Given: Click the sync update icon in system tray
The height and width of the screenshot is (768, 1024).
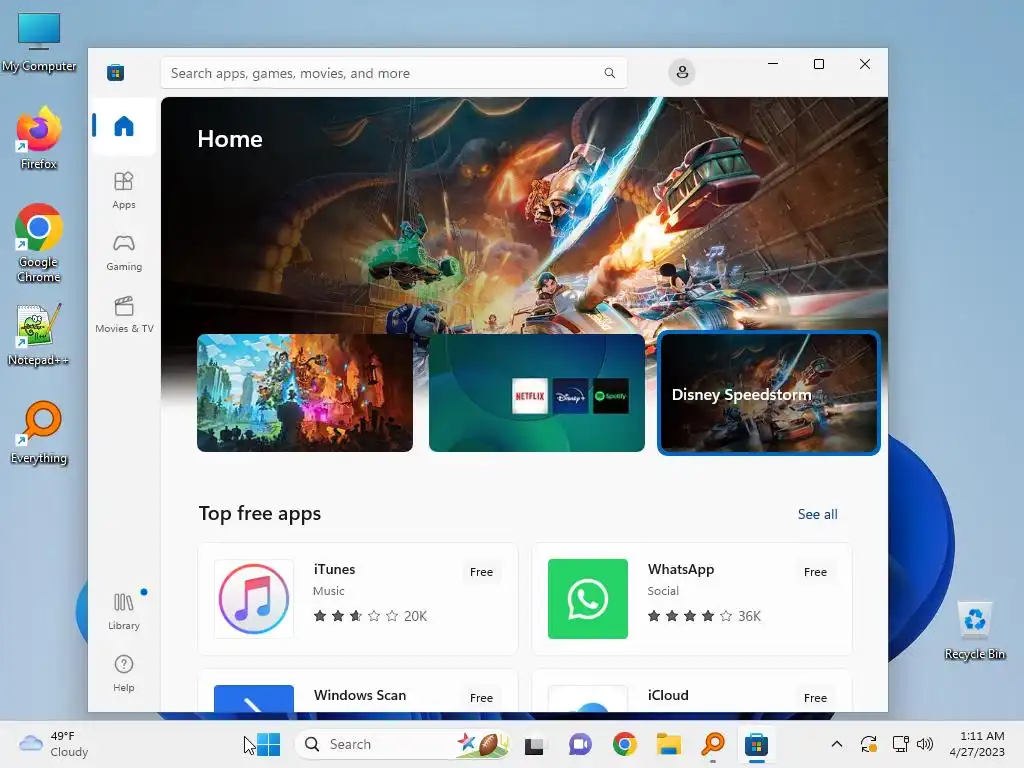Looking at the screenshot, I should pos(869,744).
